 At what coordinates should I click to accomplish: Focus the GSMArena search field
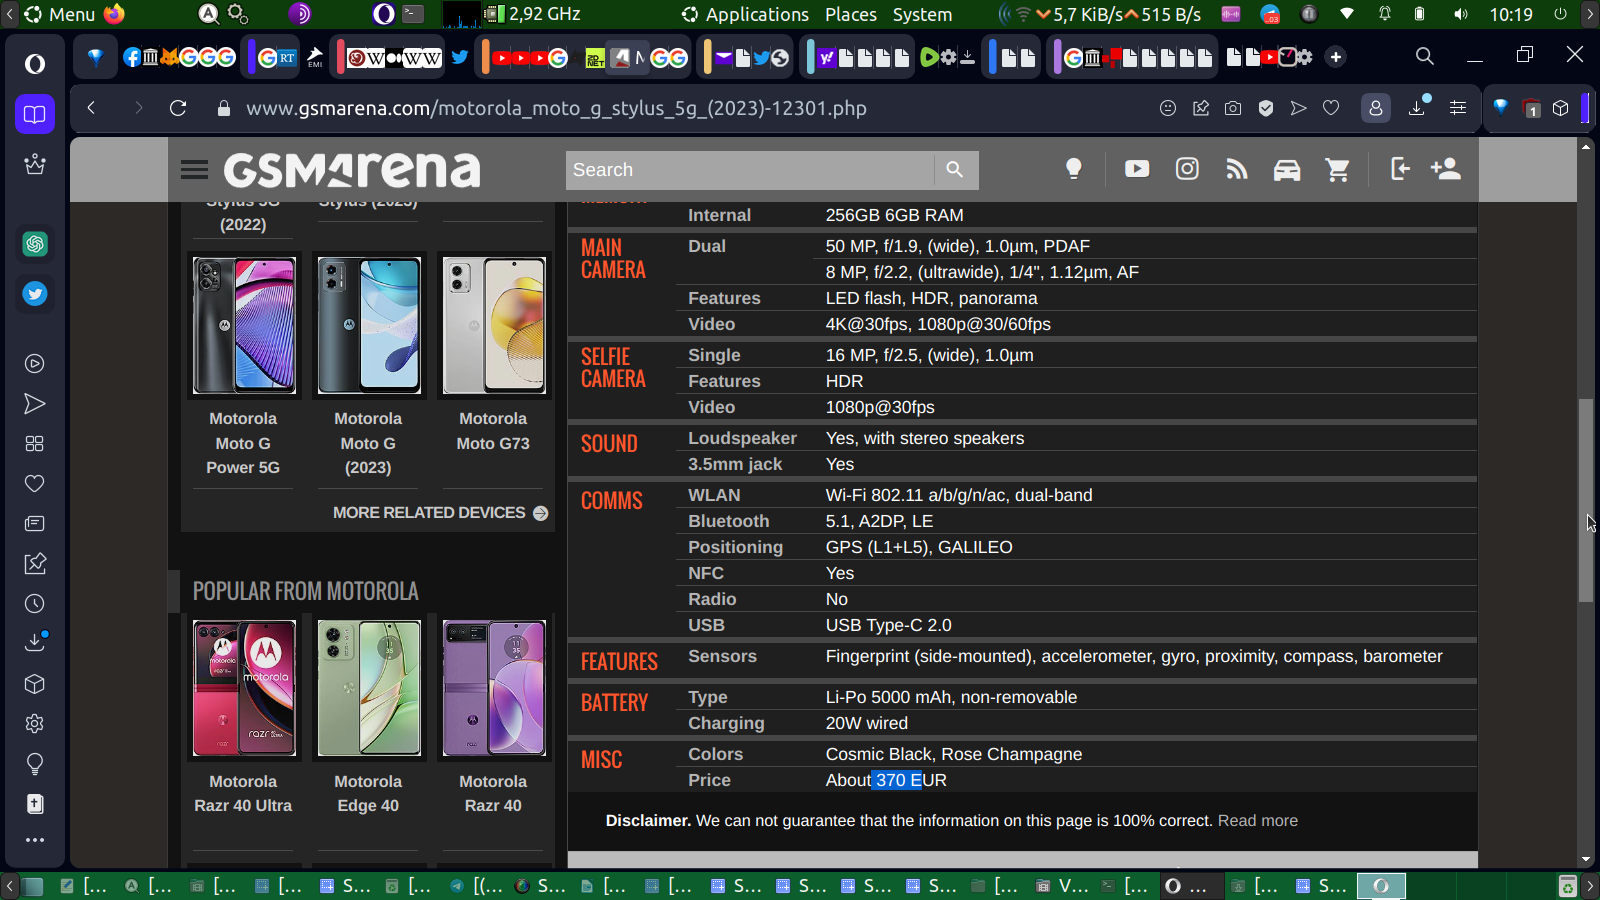[x=750, y=170]
